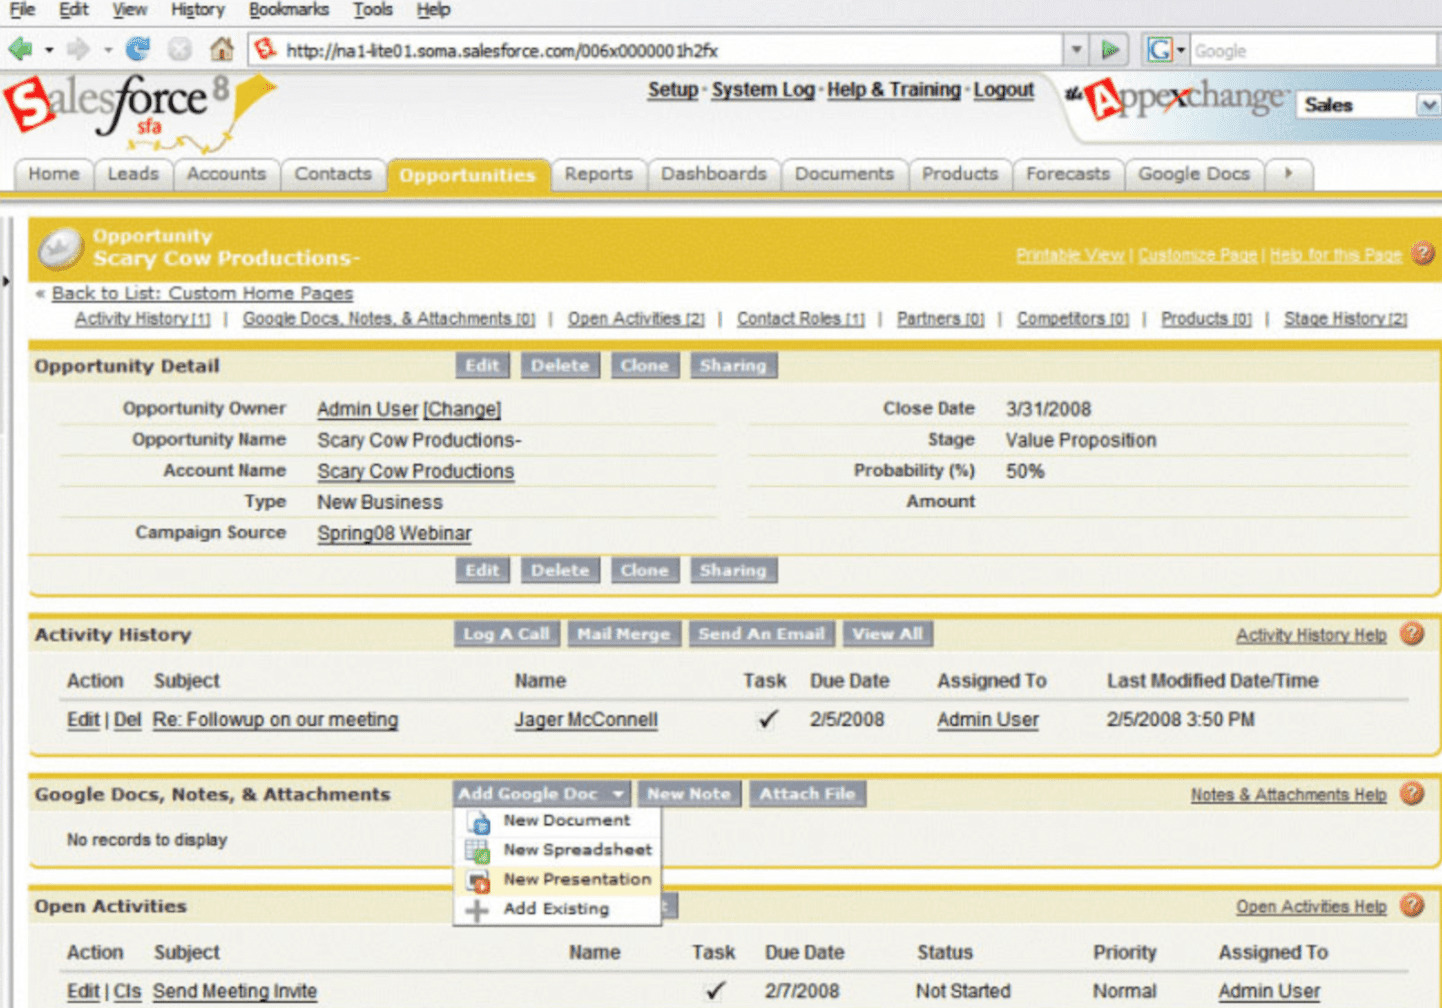The width and height of the screenshot is (1442, 1008).
Task: Open the Sales app selector dropdown
Action: (1428, 105)
